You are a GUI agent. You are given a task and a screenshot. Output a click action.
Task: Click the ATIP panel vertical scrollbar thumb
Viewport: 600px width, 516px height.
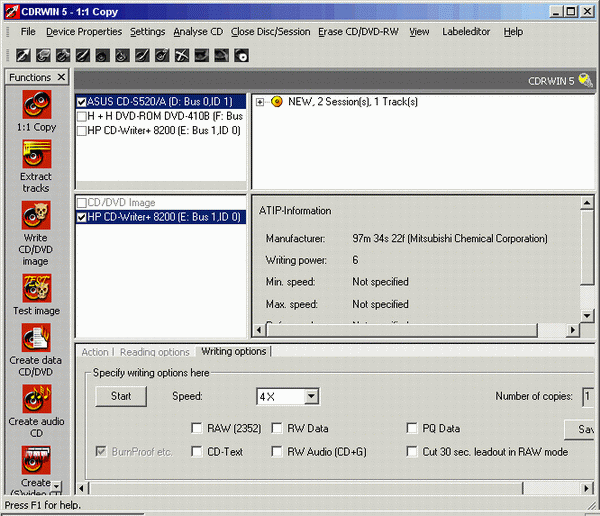click(587, 247)
